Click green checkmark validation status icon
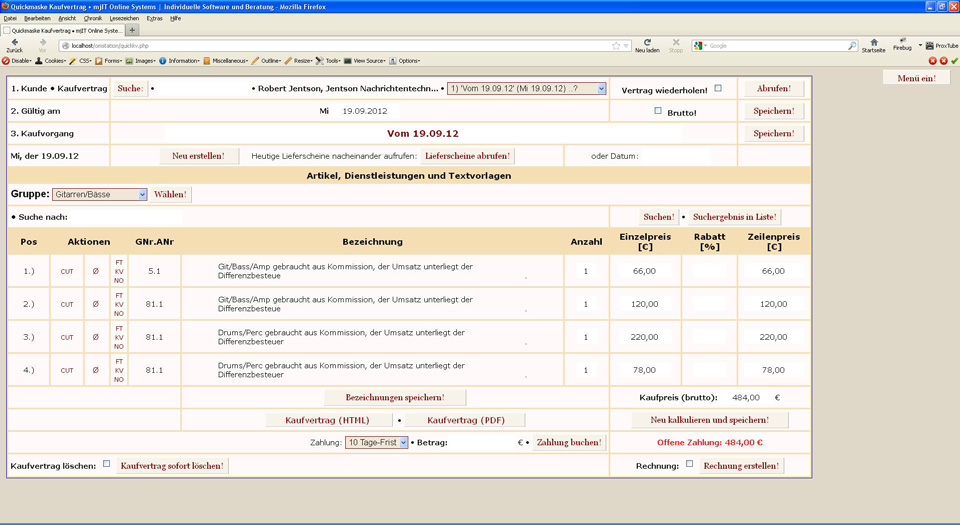 (954, 61)
